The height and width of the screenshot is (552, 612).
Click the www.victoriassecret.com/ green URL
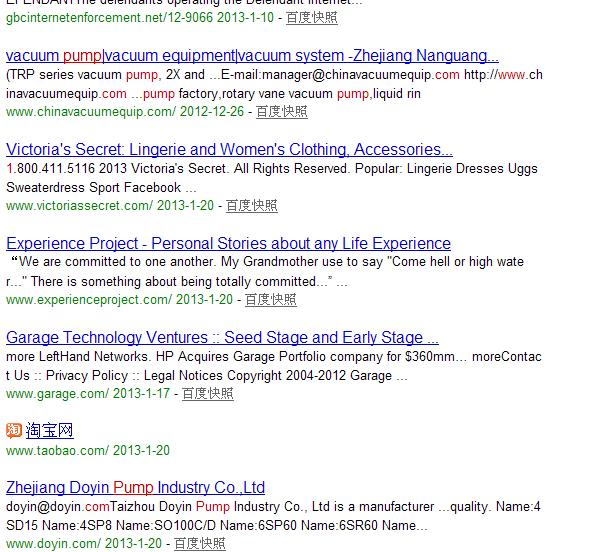click(x=80, y=206)
